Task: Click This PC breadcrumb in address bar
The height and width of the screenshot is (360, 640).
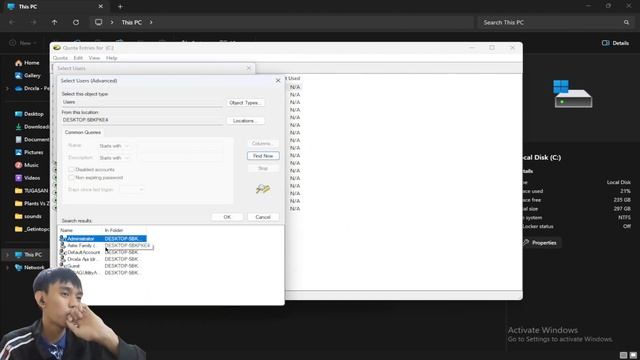Action: 131,22
